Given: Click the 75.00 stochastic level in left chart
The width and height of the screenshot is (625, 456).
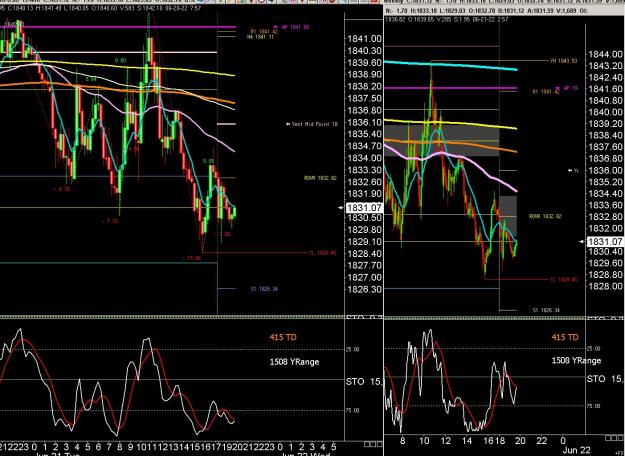Looking at the screenshot, I should tap(354, 411).
